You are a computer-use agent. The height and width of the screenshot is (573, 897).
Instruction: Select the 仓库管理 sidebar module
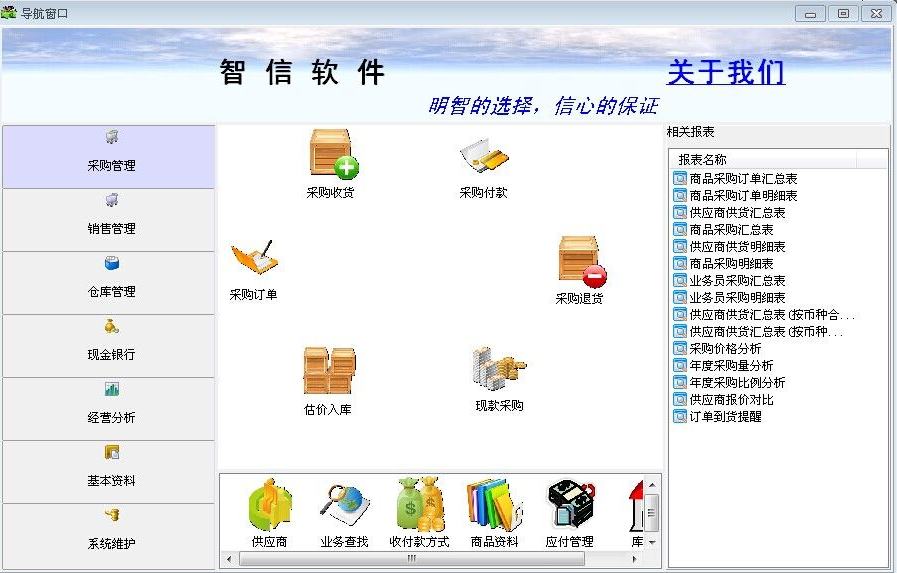[x=109, y=283]
